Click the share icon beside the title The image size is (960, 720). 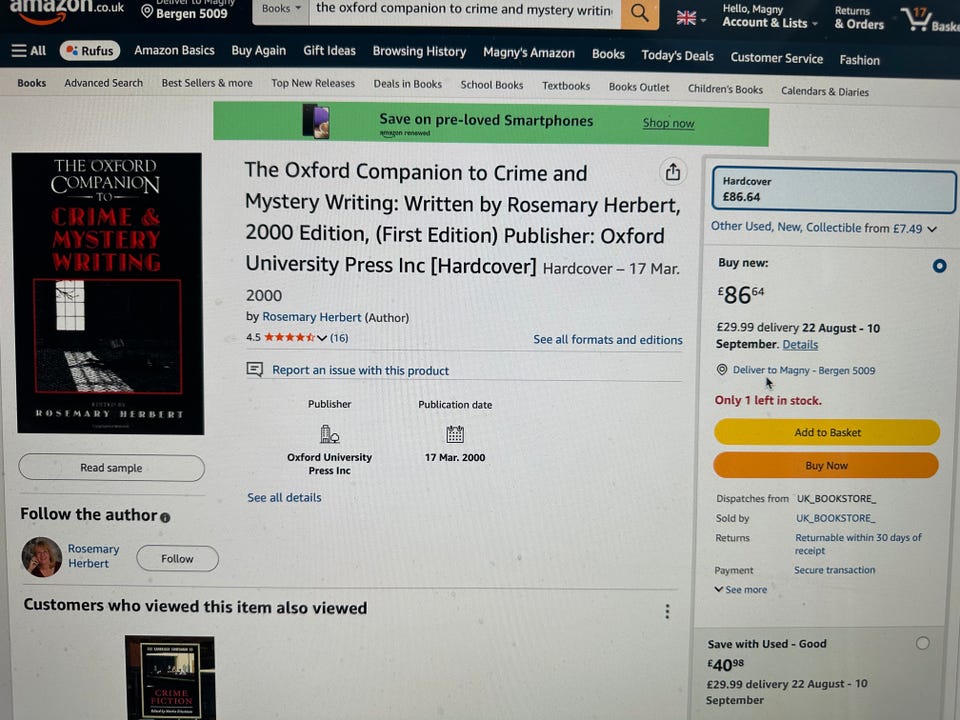tap(673, 172)
